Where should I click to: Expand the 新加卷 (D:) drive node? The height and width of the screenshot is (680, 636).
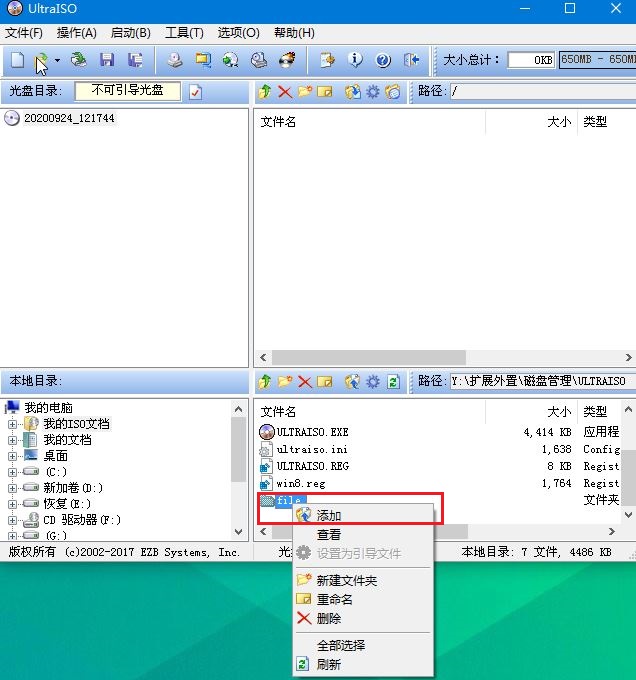pos(12,488)
